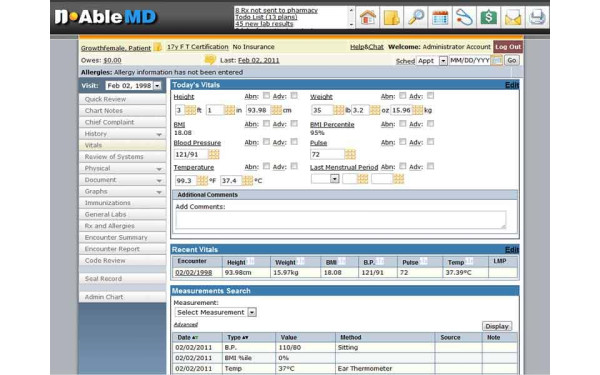This screenshot has height=375, width=600.
Task: Open the Todo List (13 plans) link
Action: pos(266,17)
